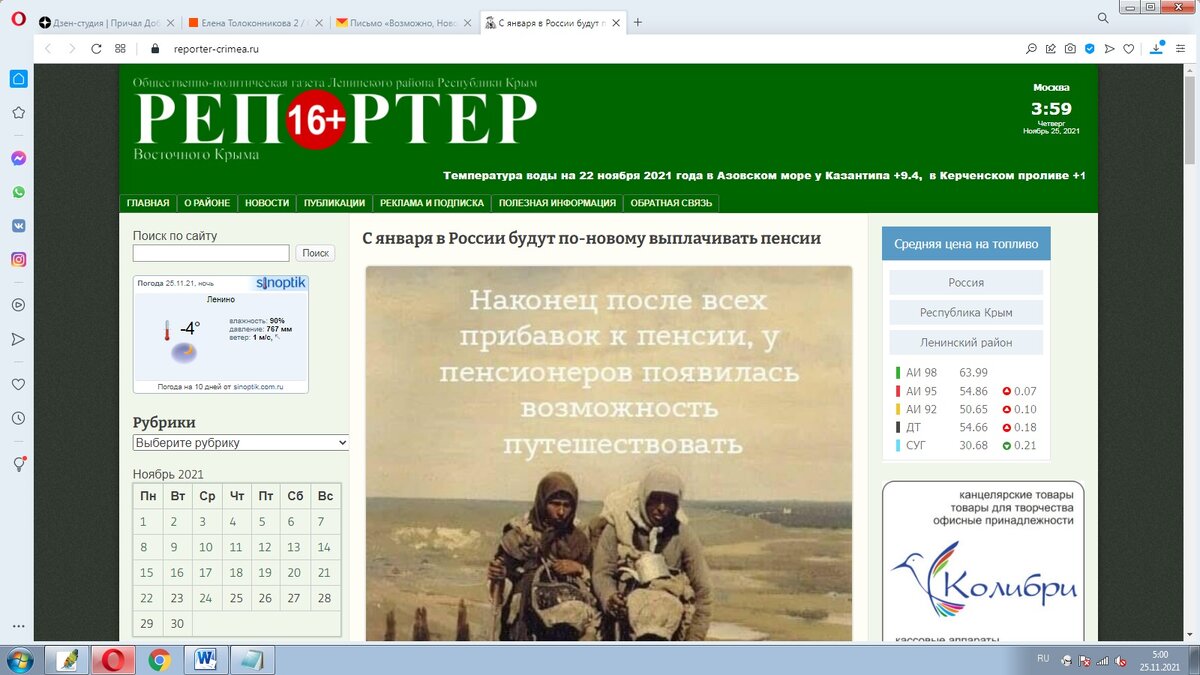The height and width of the screenshot is (675, 1200).
Task: Open РЕКЛАМА И ПОДПИСКА menu item
Action: click(432, 203)
